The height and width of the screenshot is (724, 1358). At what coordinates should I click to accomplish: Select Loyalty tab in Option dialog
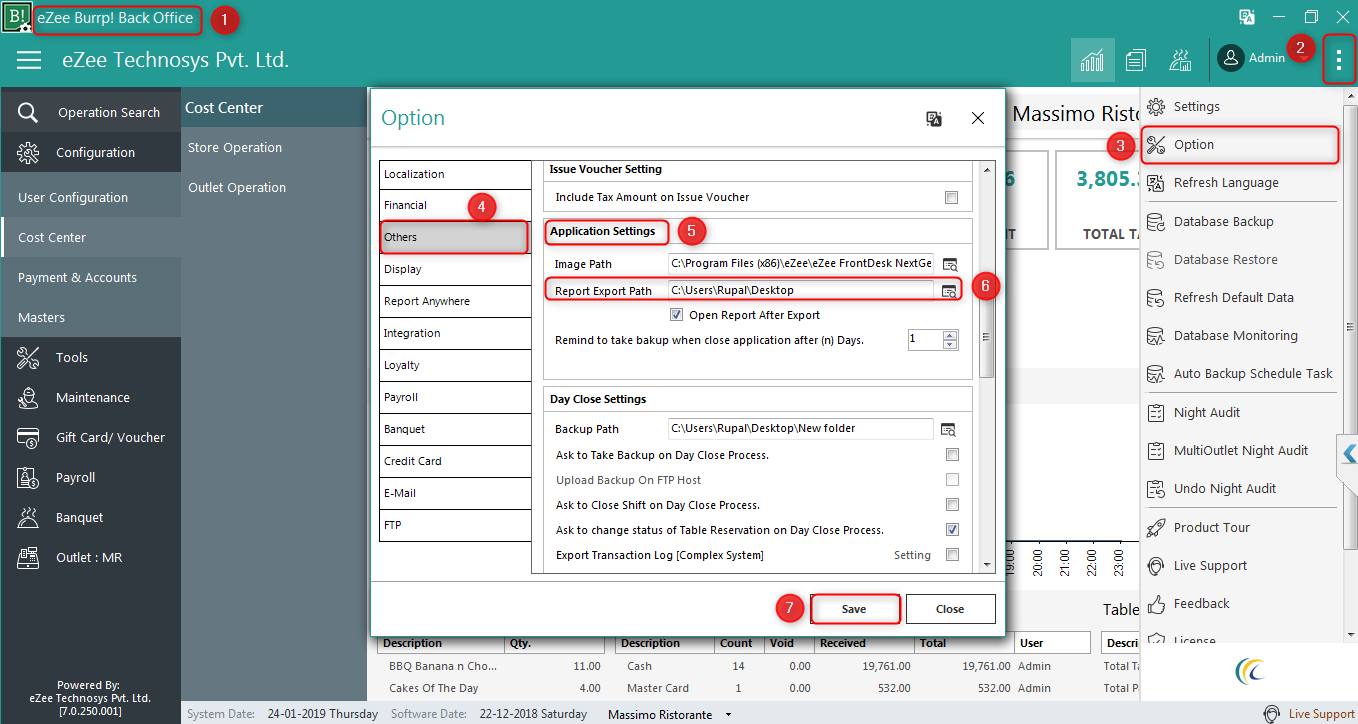click(x=455, y=365)
